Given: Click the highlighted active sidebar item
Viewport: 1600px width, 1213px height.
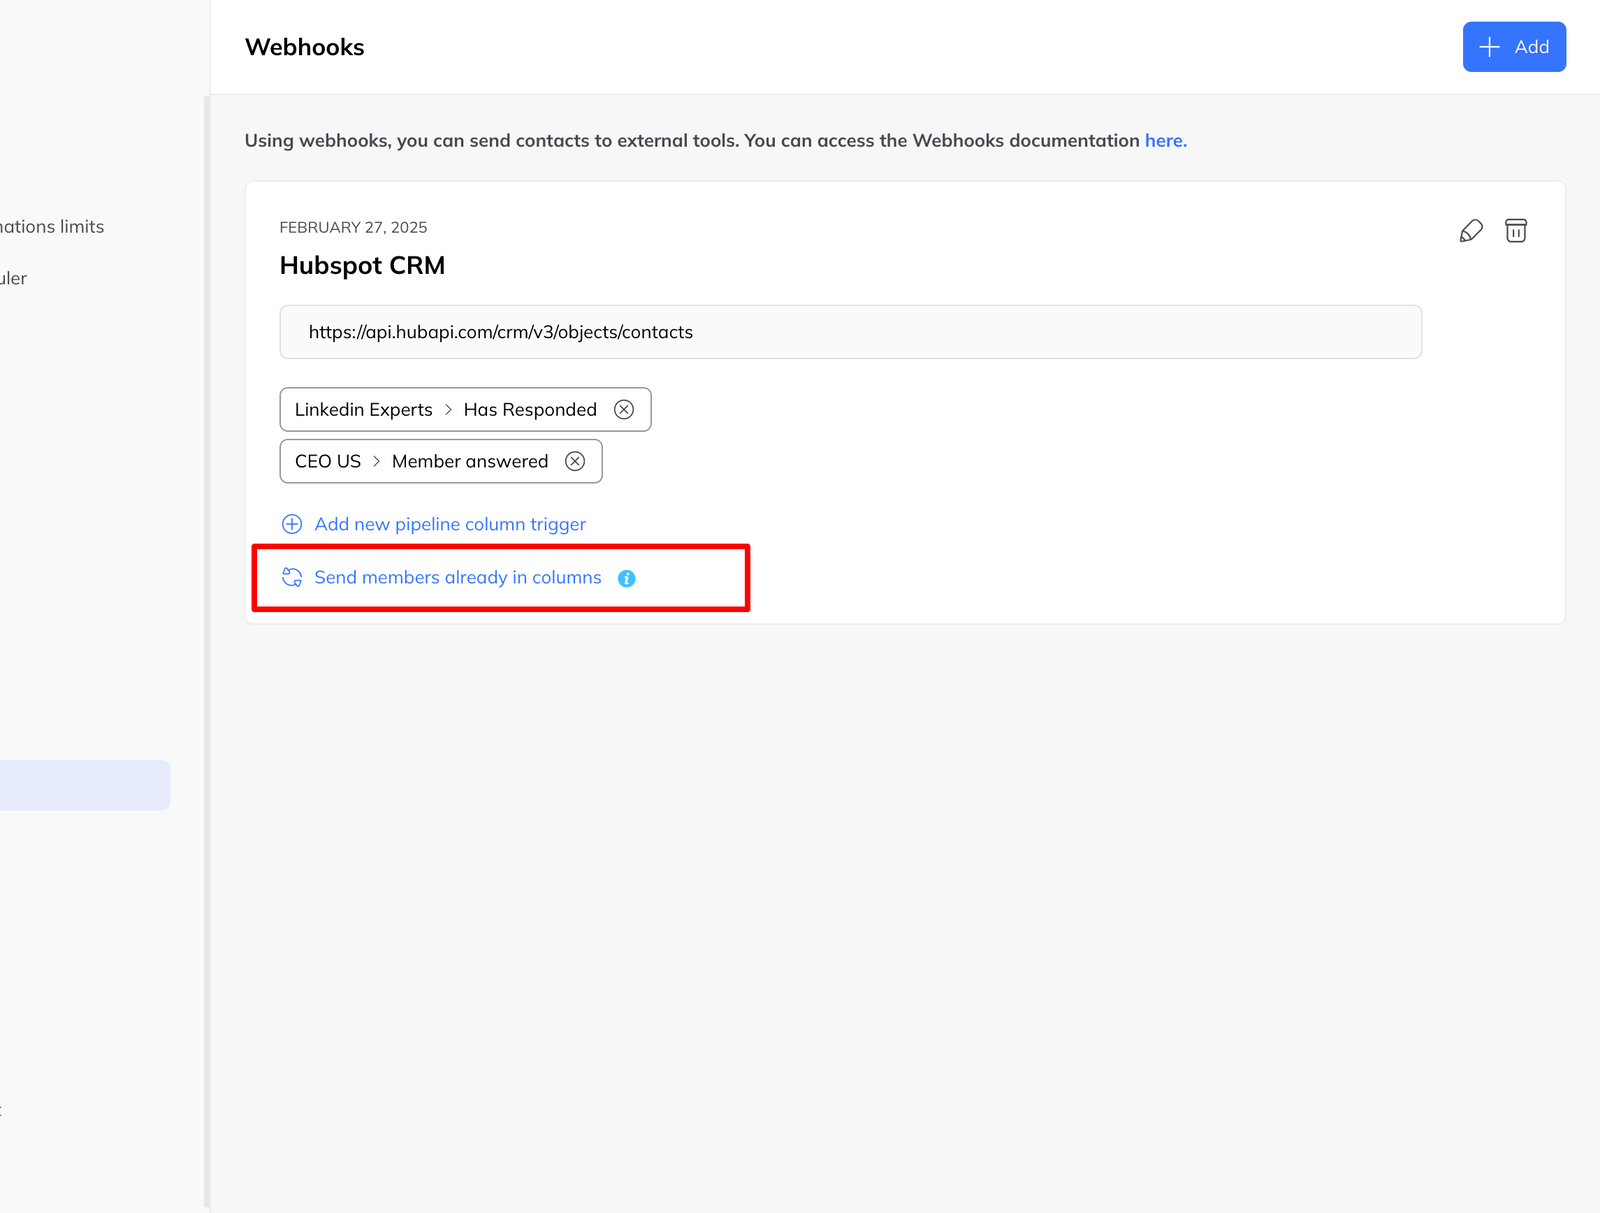Looking at the screenshot, I should pyautogui.click(x=85, y=786).
